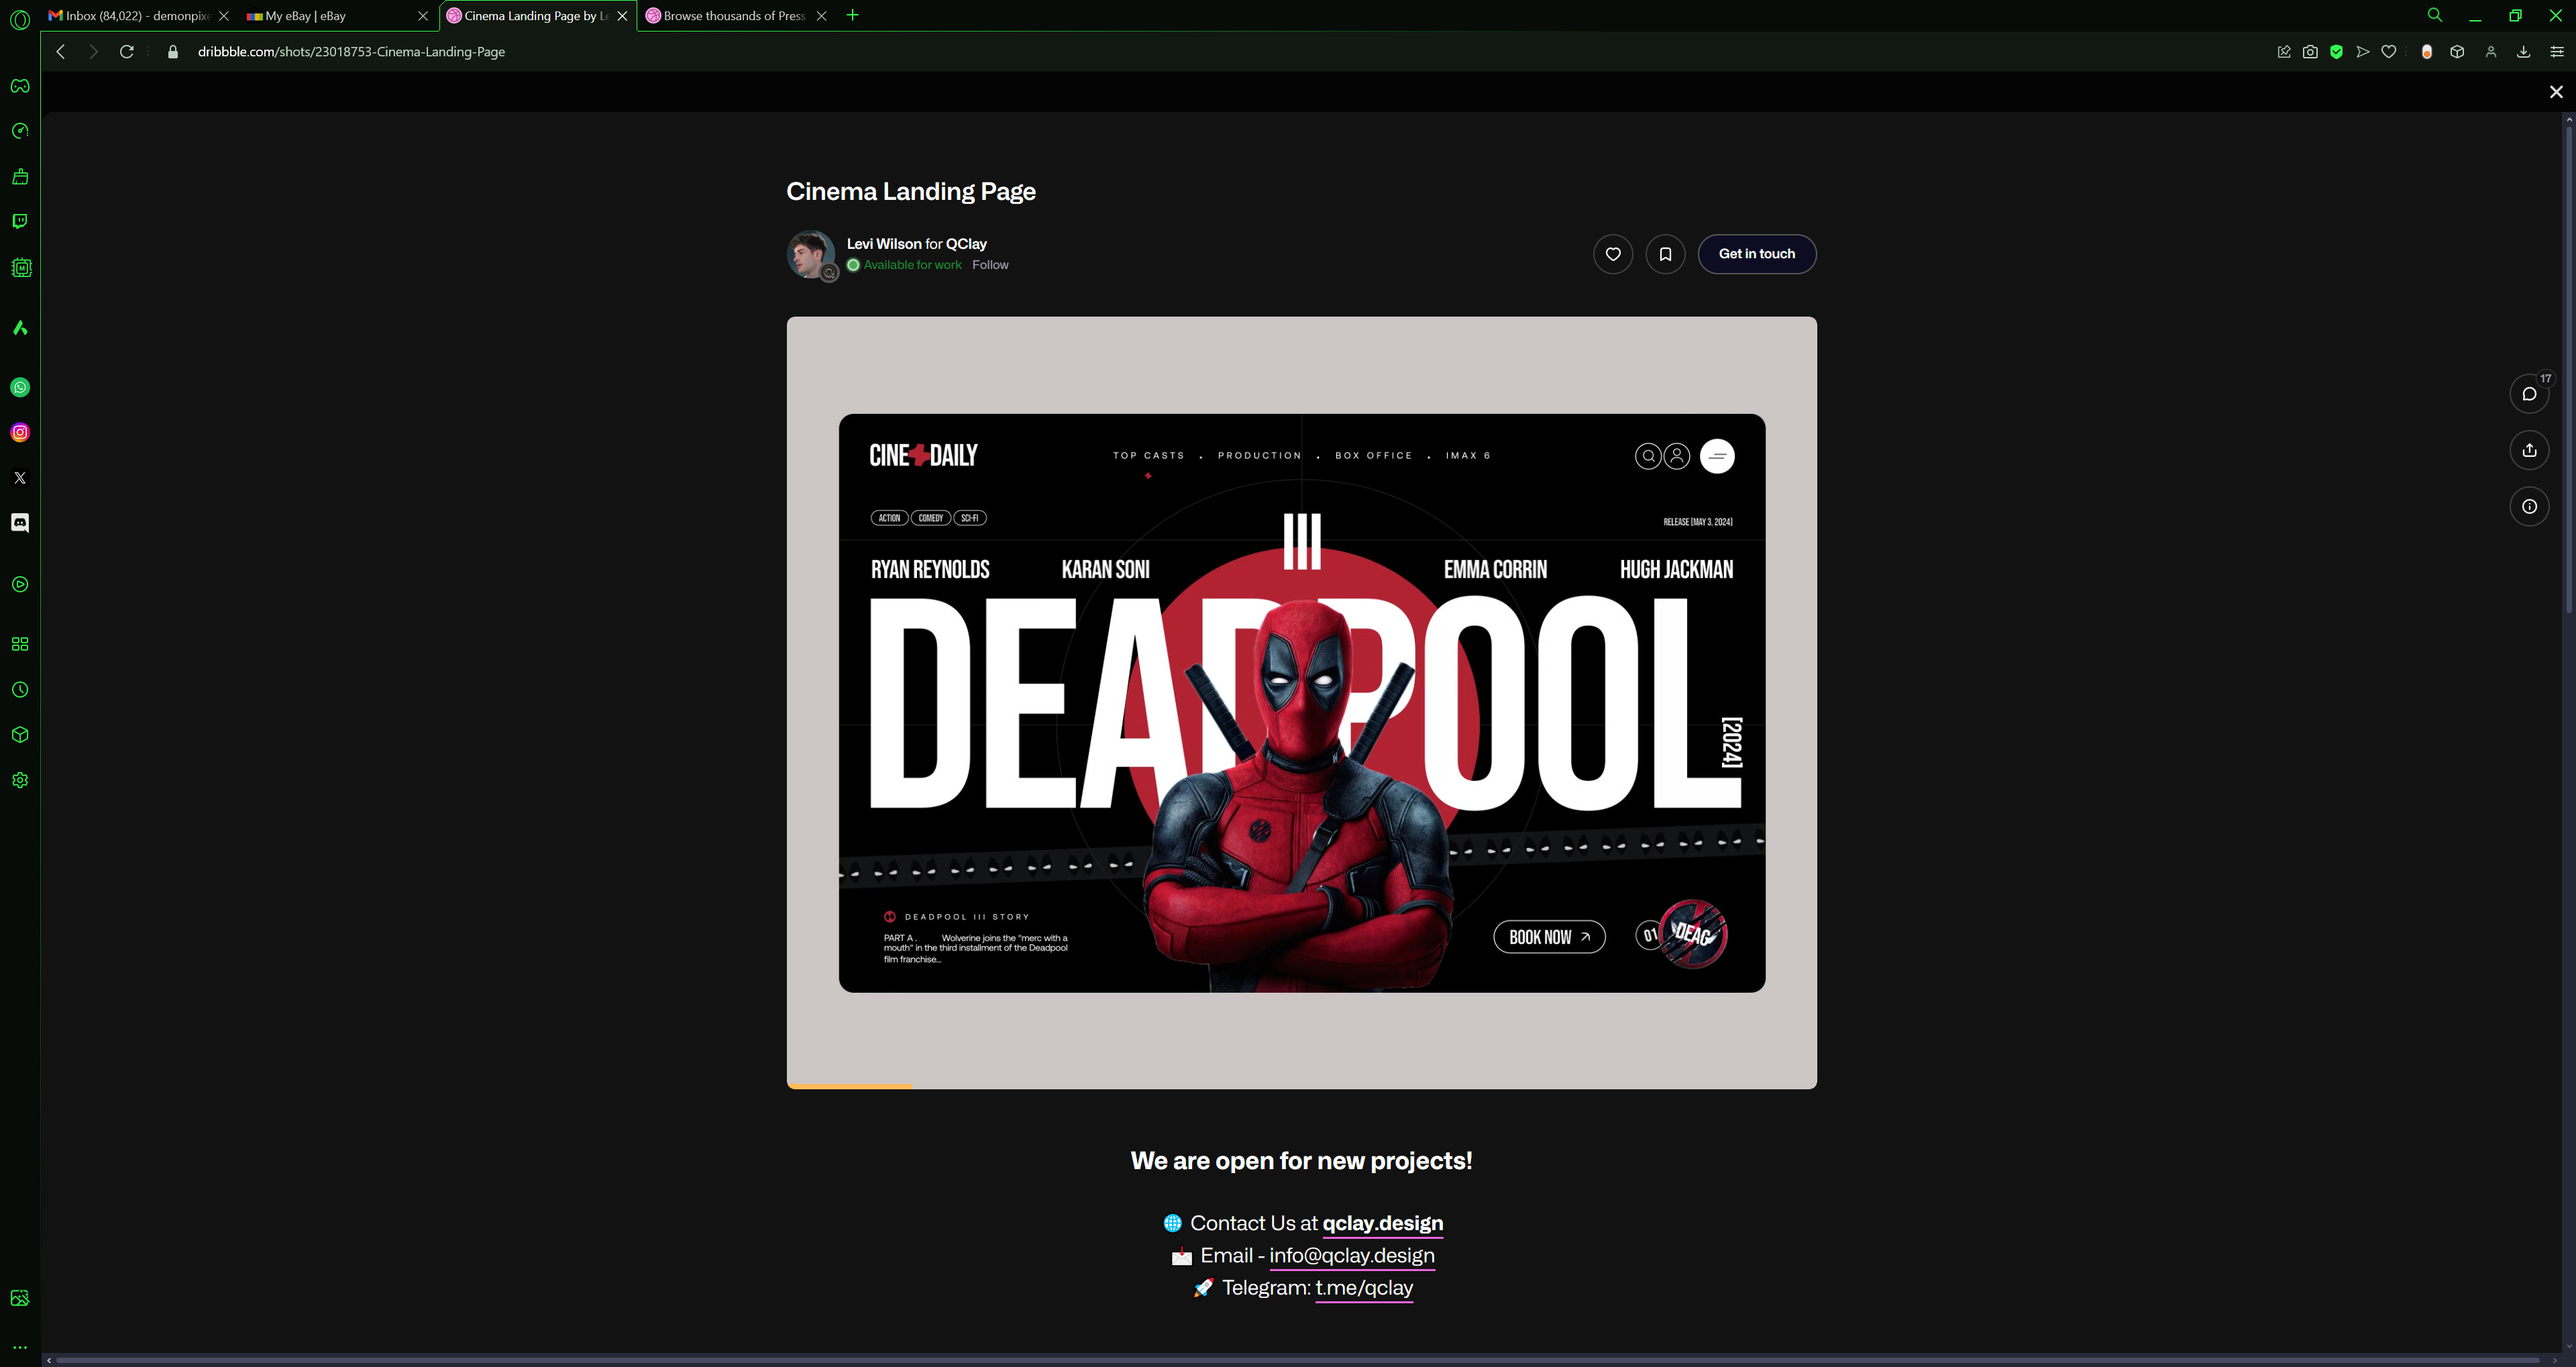The width and height of the screenshot is (2576, 1367).
Task: Reload the current page
Action: pos(127,52)
